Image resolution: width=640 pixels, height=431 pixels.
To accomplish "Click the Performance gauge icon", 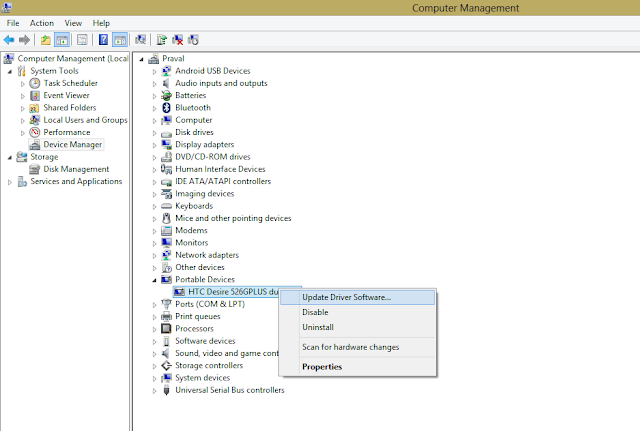I will click(35, 132).
